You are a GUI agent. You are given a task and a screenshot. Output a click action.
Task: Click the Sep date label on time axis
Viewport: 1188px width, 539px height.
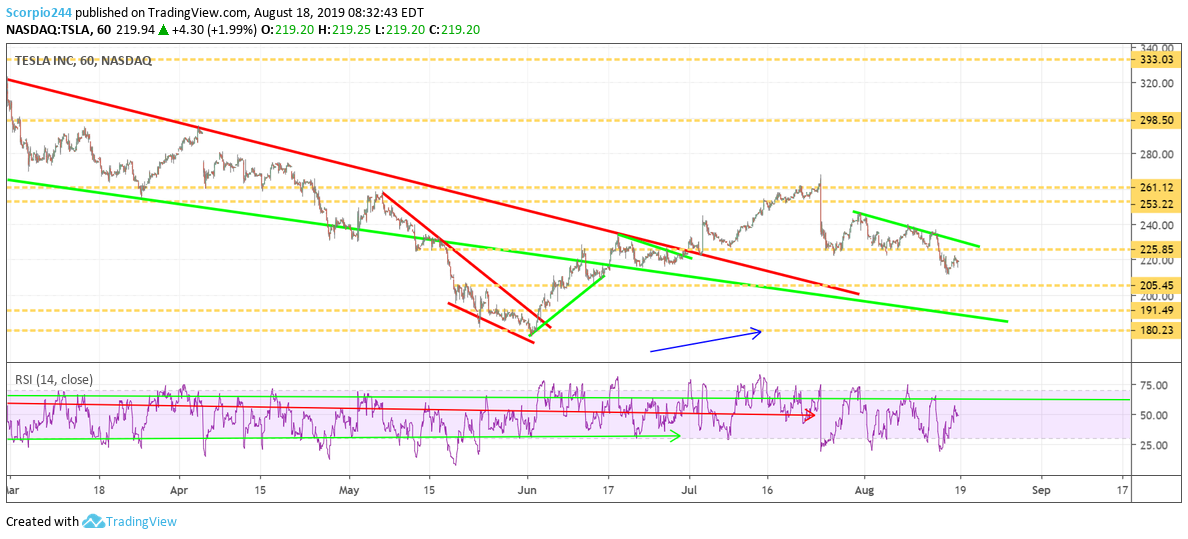pyautogui.click(x=1041, y=490)
